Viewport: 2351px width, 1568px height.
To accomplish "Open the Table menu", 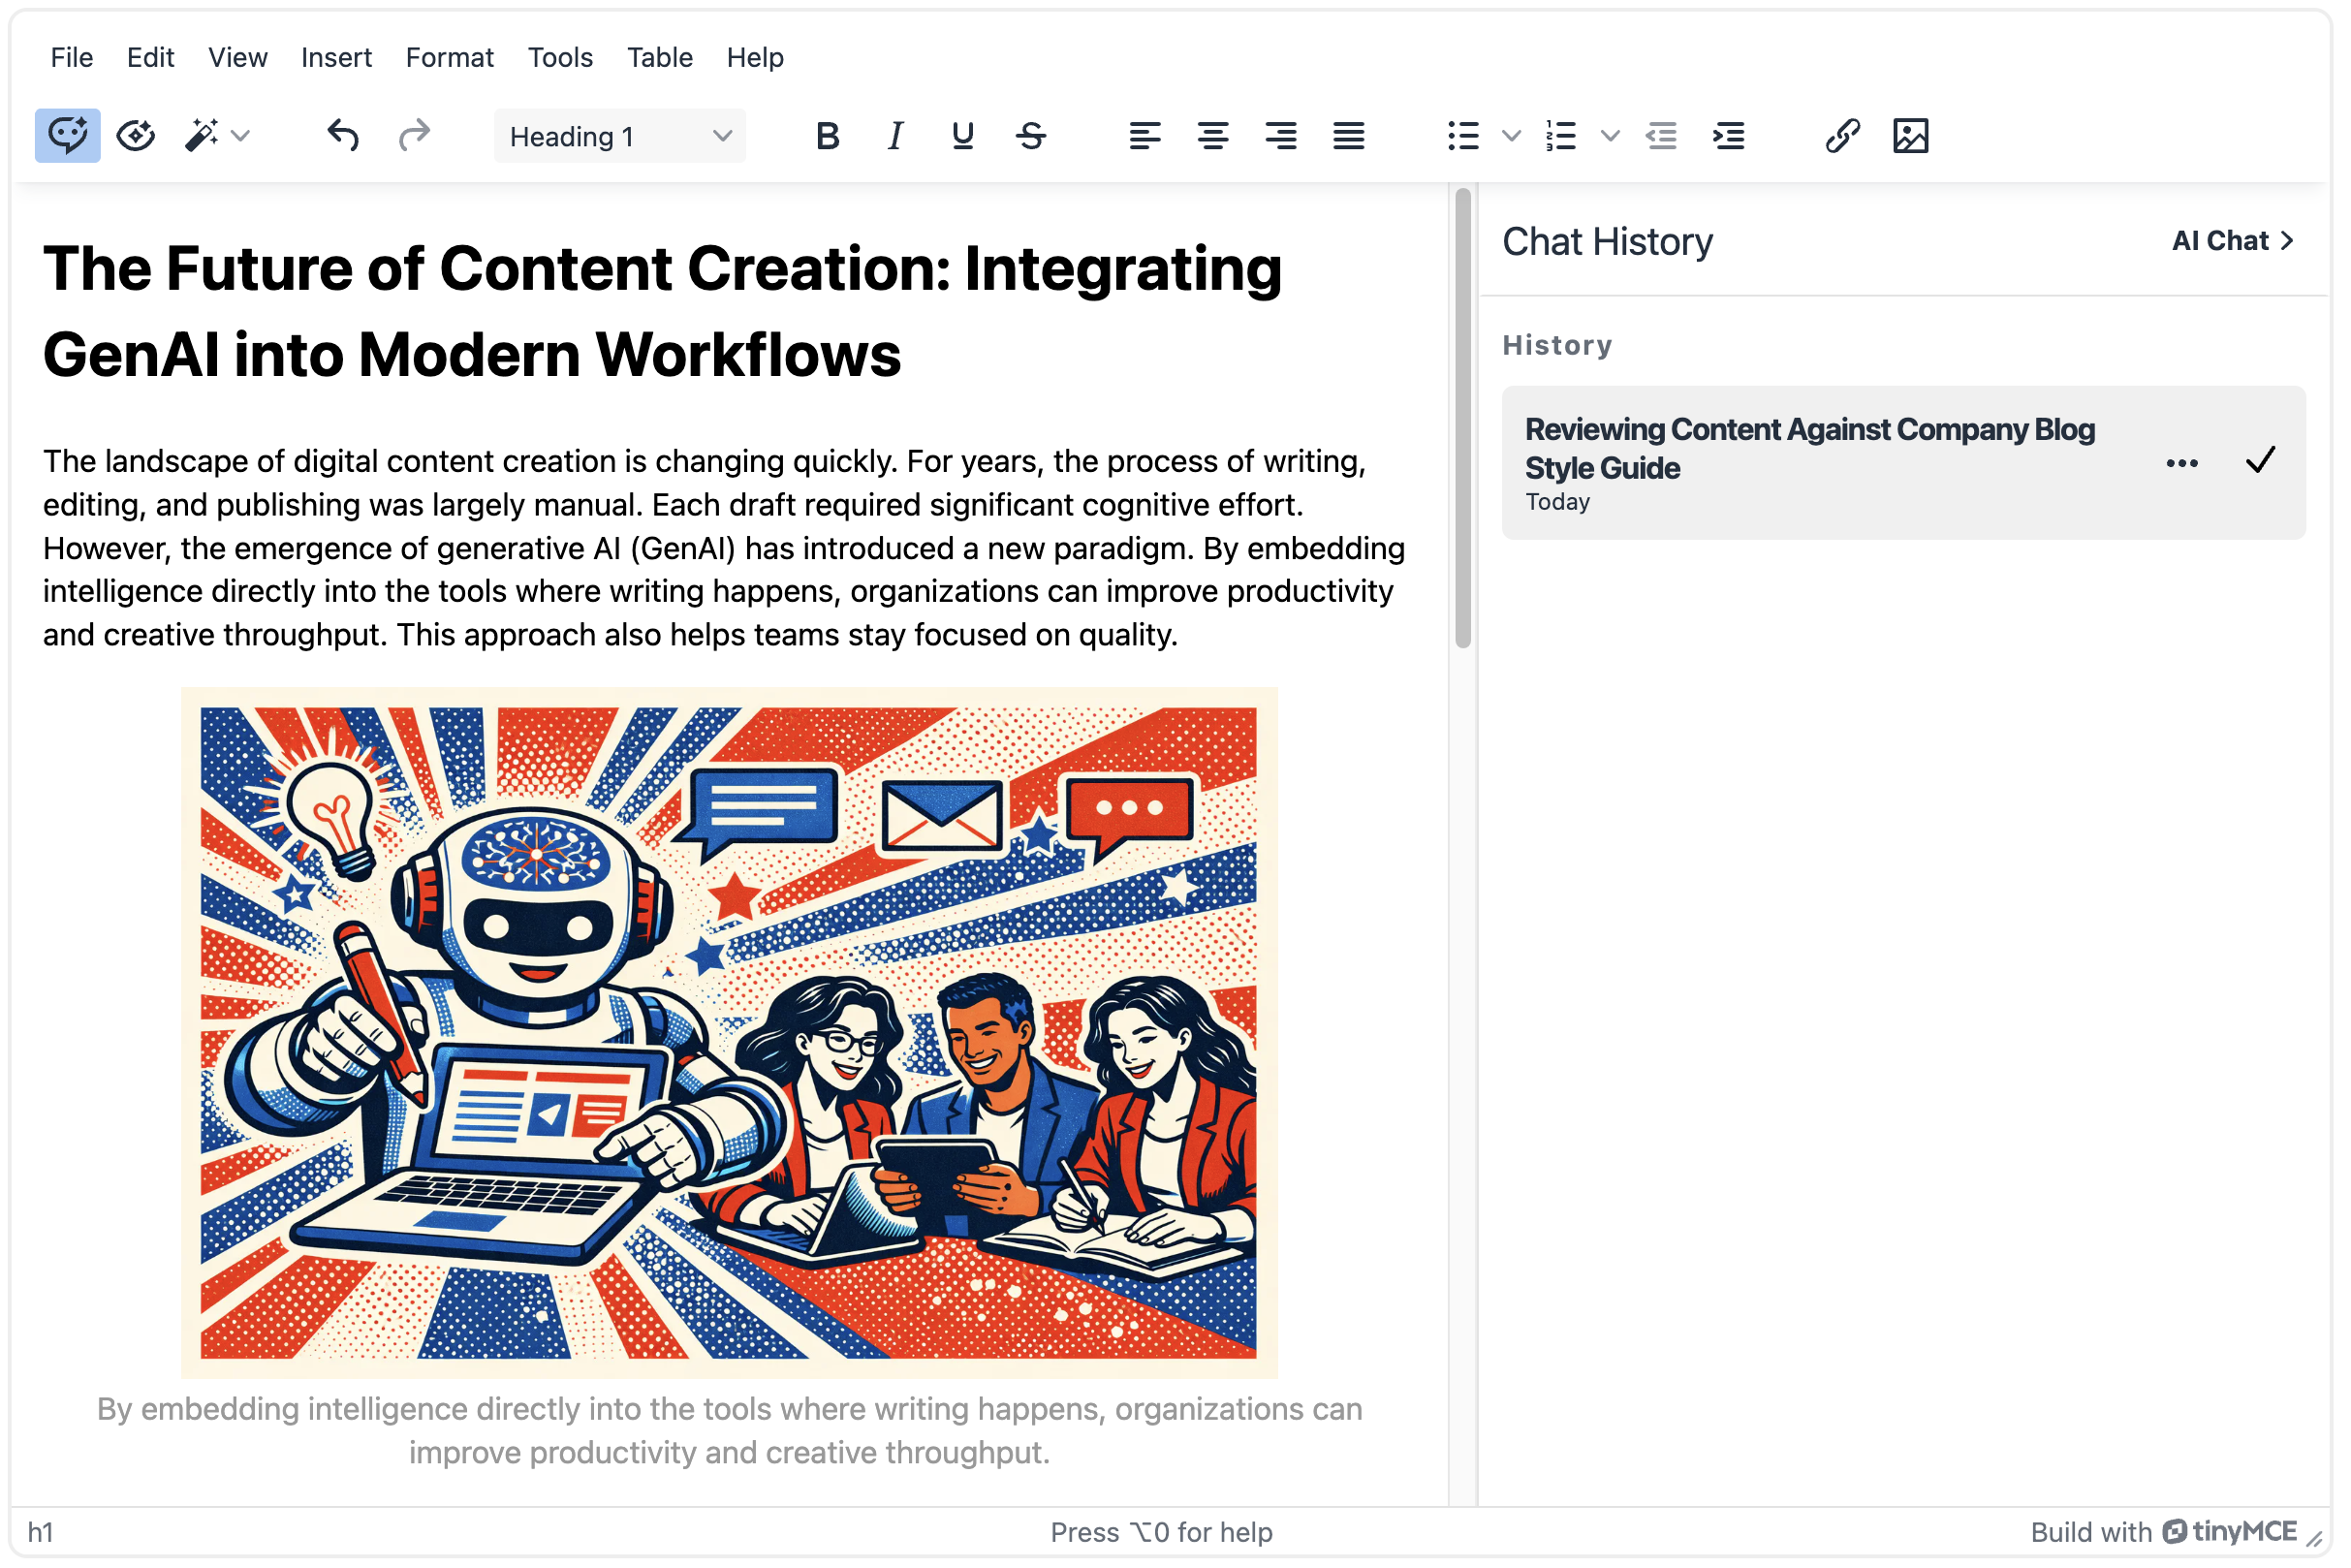I will [659, 57].
